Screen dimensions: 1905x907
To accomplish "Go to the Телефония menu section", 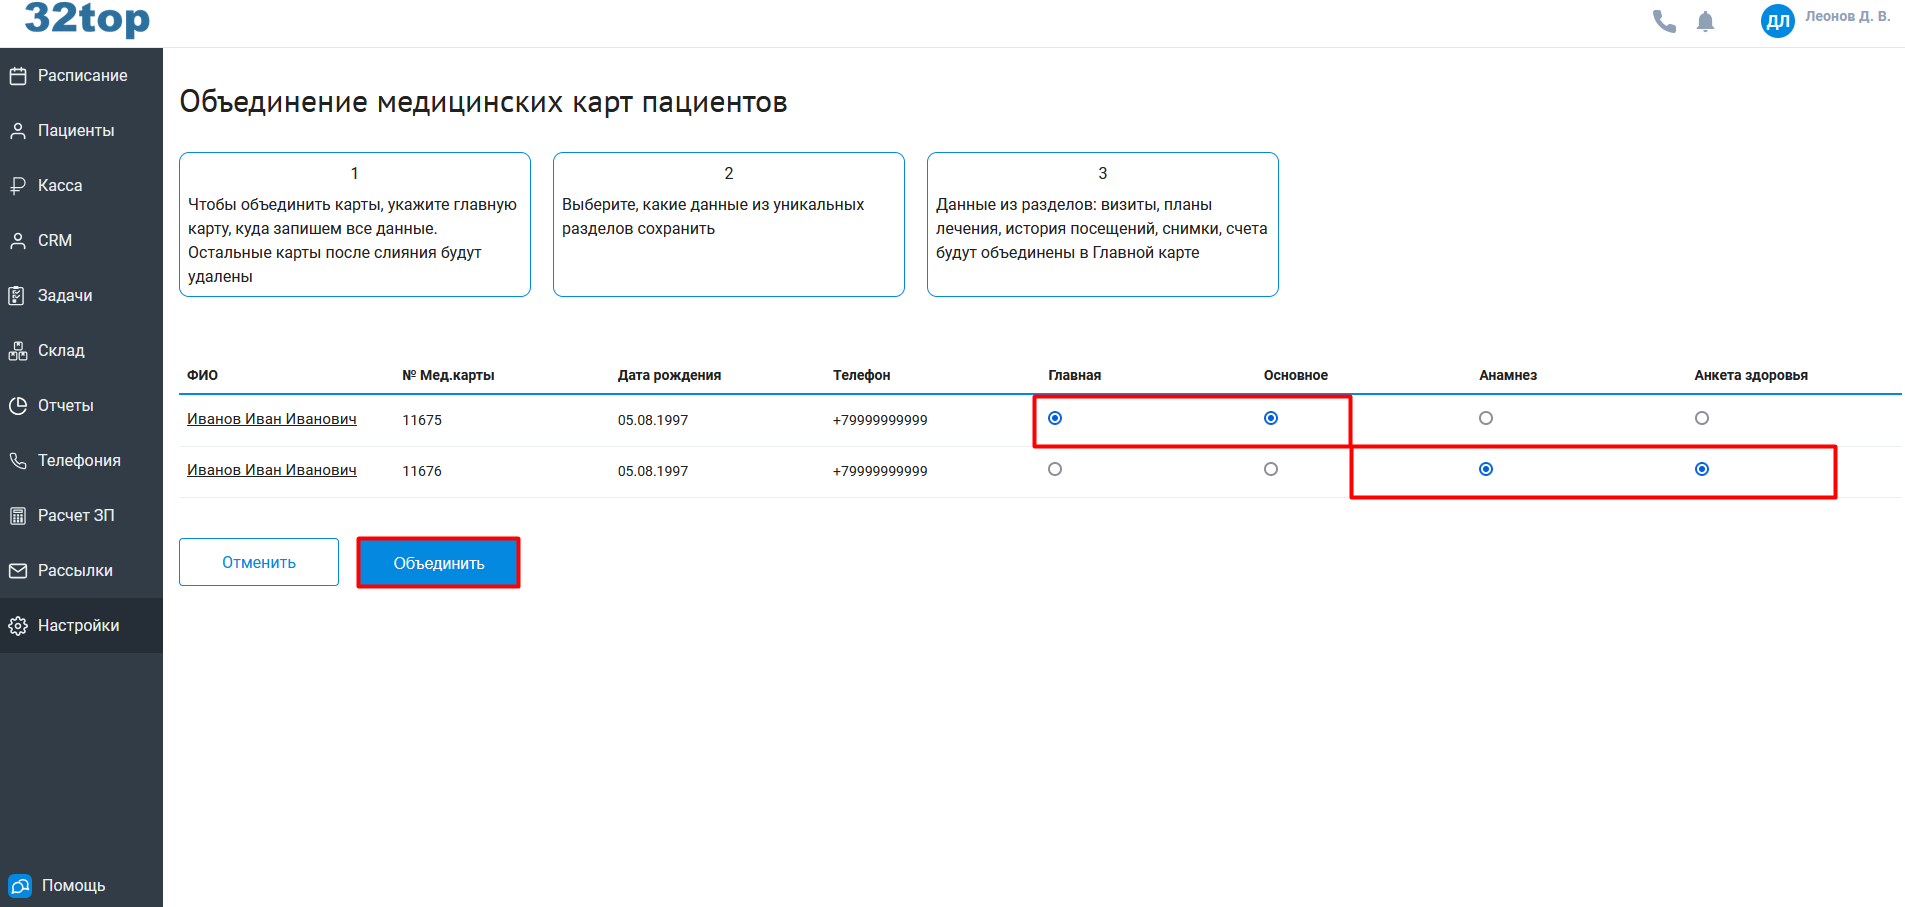I will click(79, 461).
